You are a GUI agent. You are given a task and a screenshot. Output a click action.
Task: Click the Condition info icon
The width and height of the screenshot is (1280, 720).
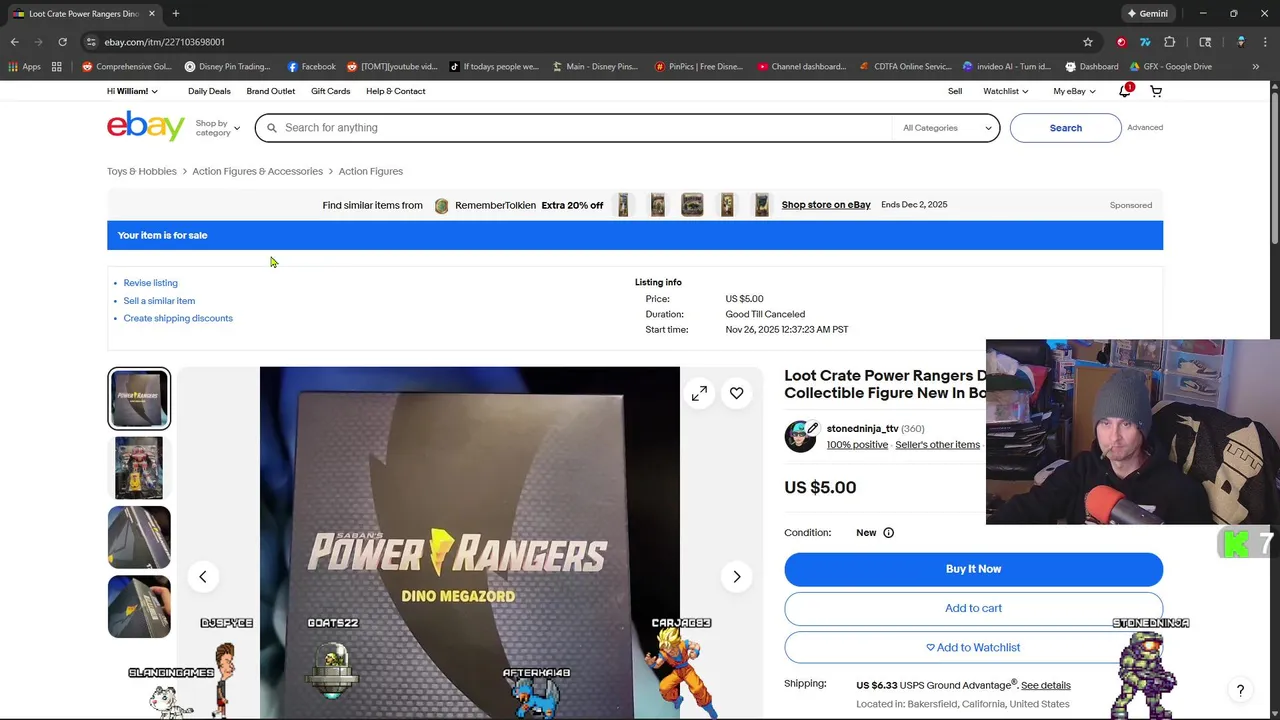point(888,533)
